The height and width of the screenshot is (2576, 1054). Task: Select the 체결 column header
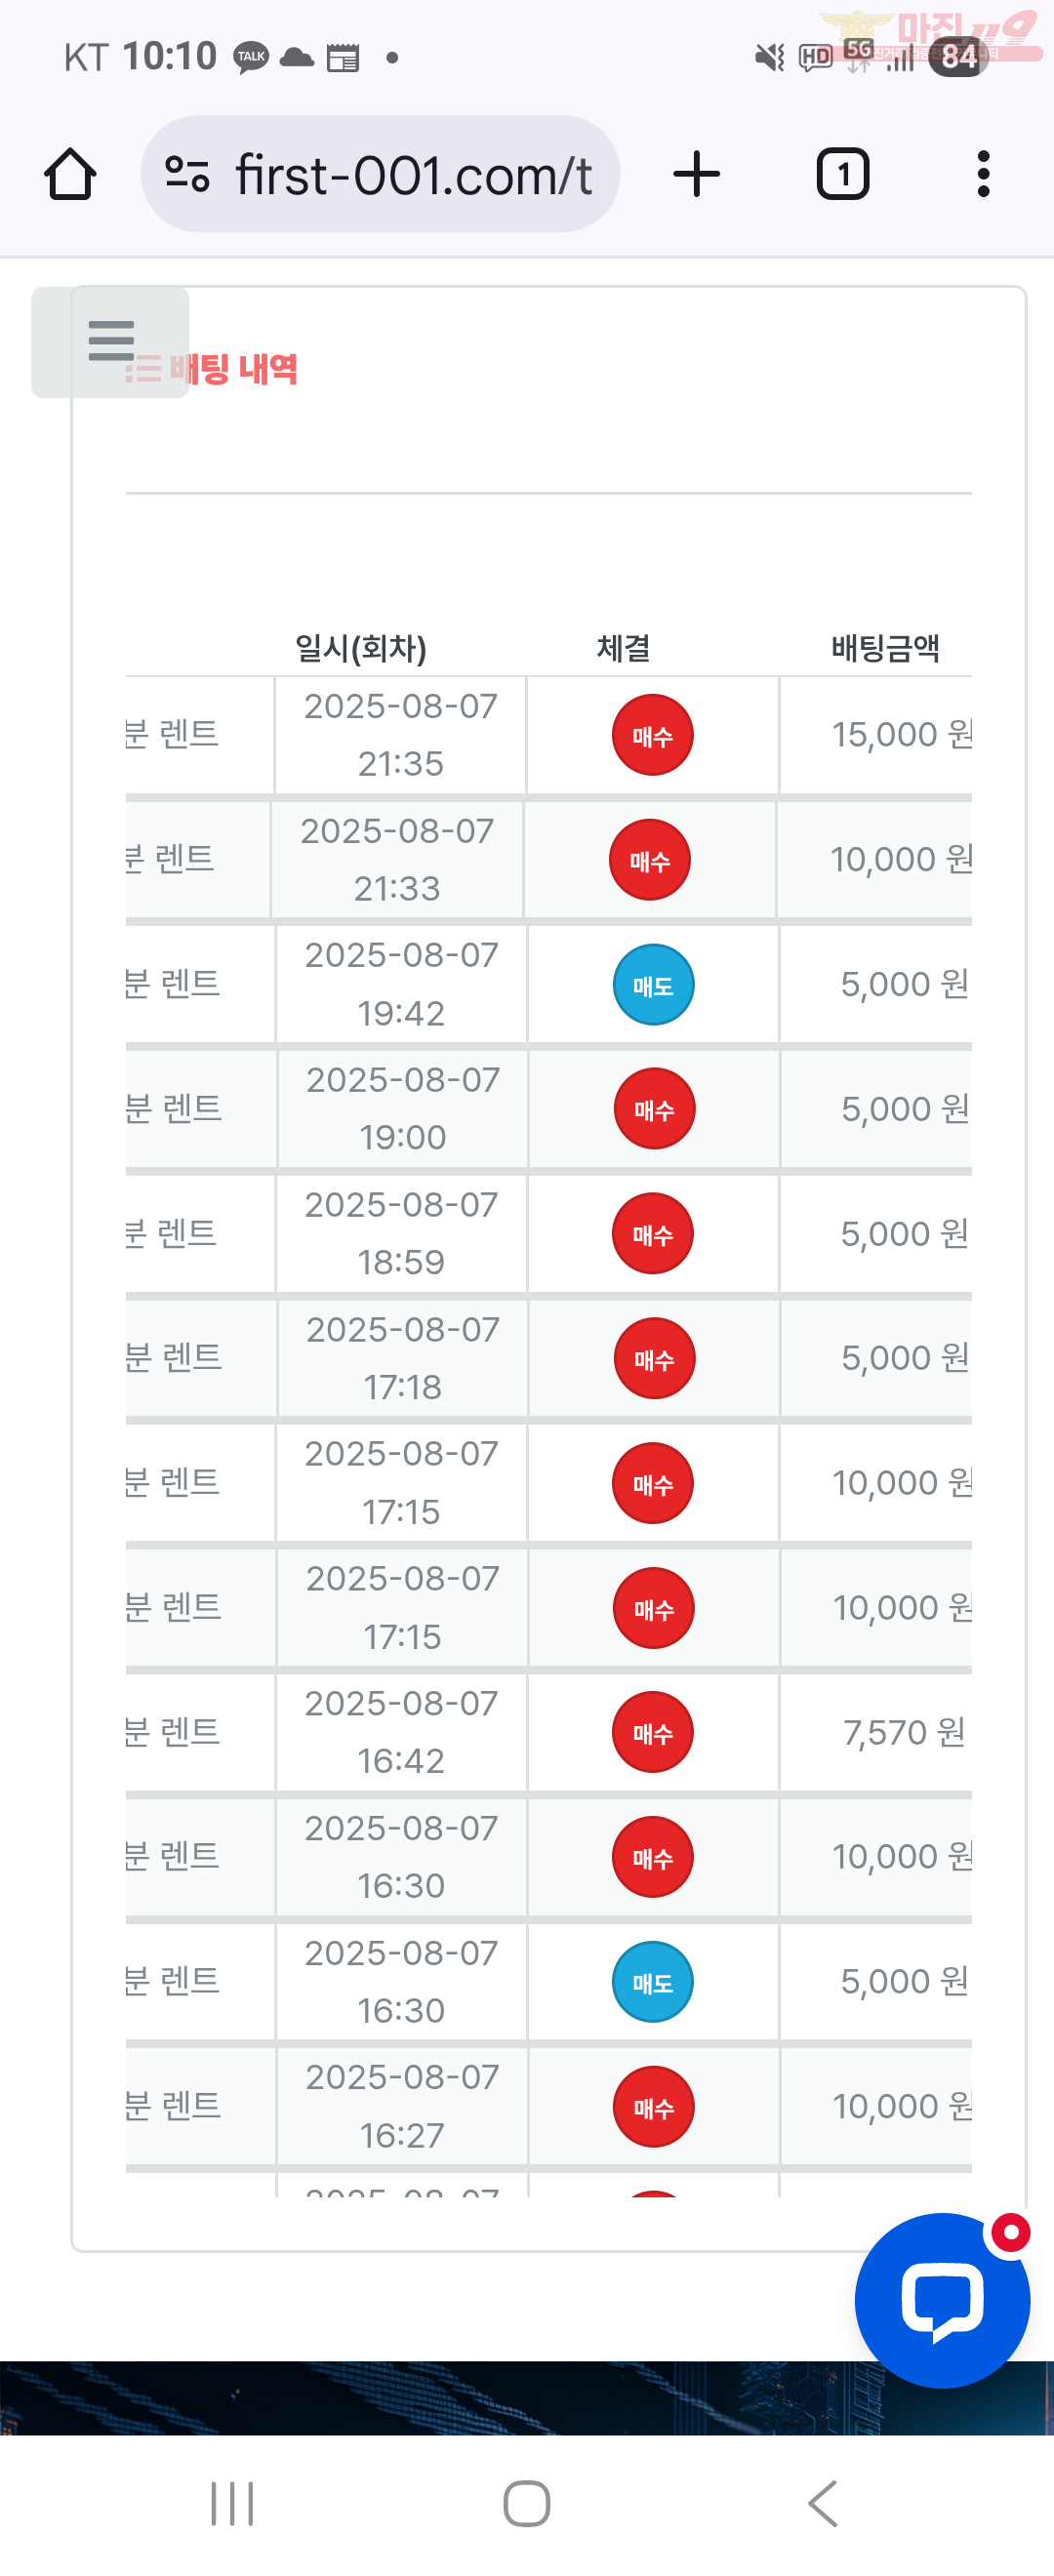point(623,648)
